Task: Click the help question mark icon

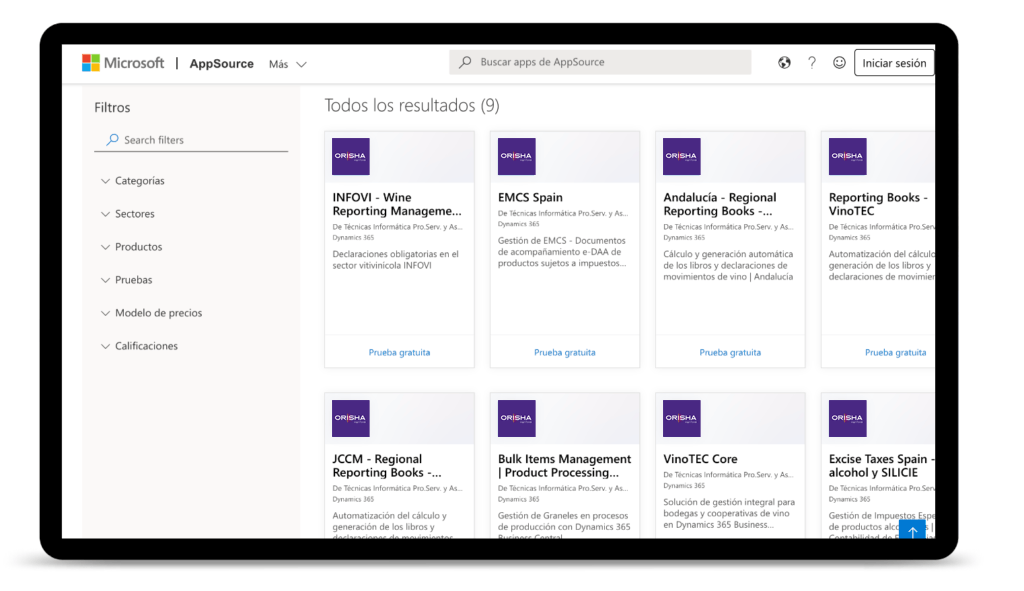Action: [812, 62]
